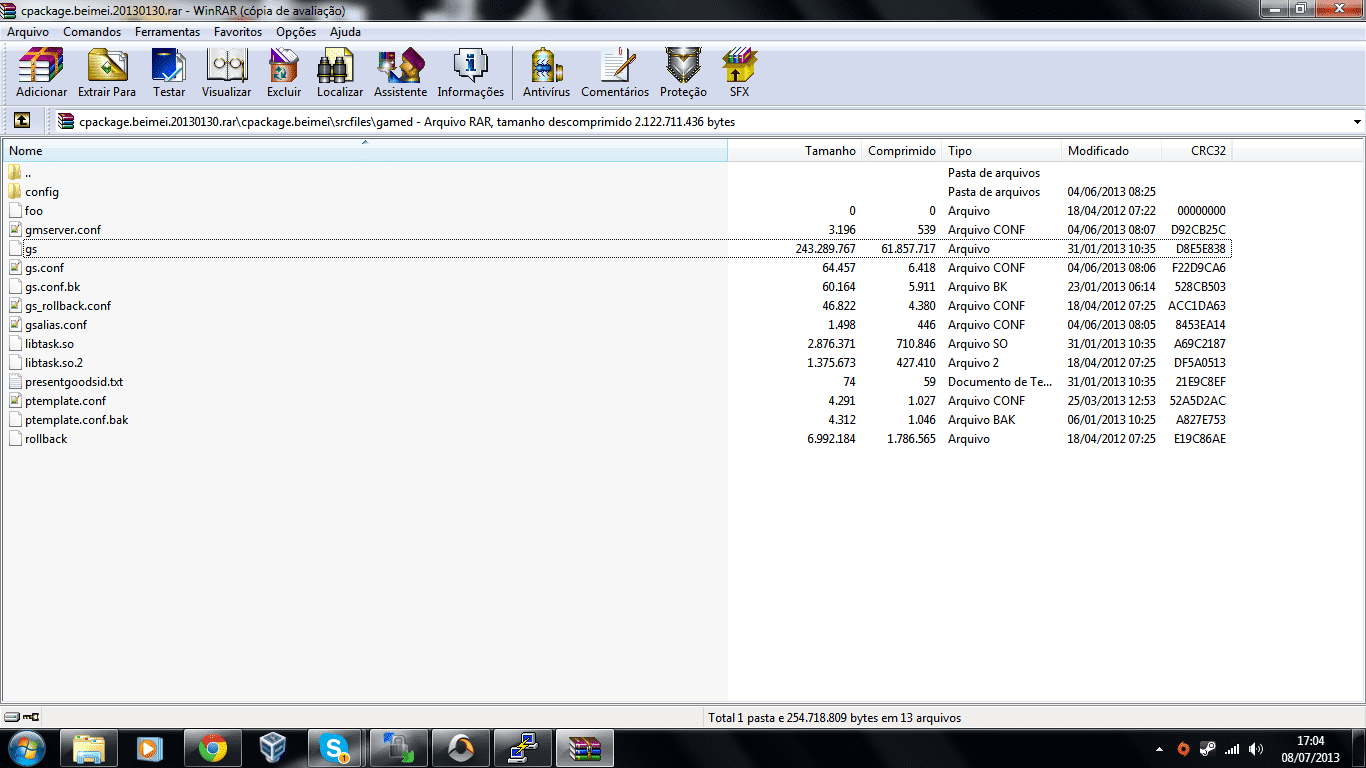
Task: Click the volume speaker tray icon
Action: coord(1256,748)
